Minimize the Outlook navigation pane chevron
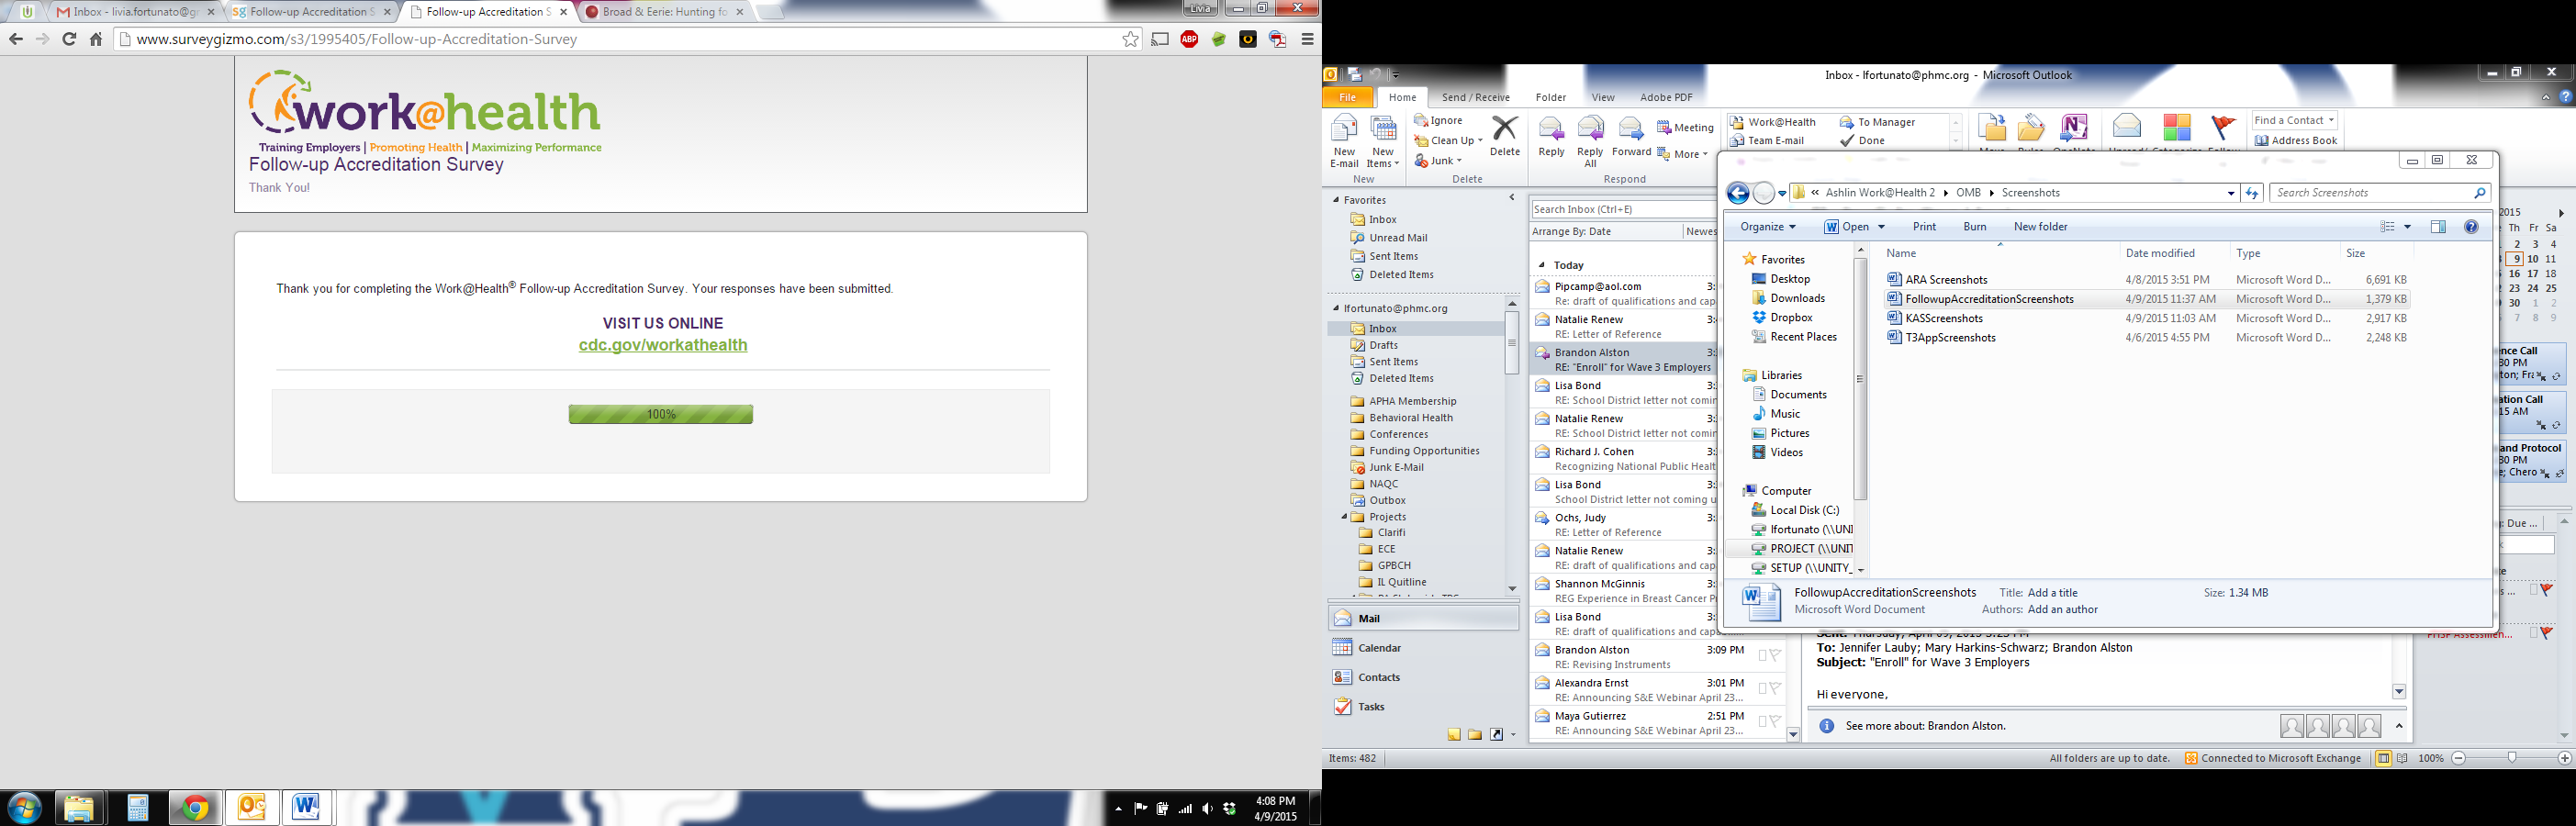This screenshot has height=826, width=2576. pos(1511,198)
